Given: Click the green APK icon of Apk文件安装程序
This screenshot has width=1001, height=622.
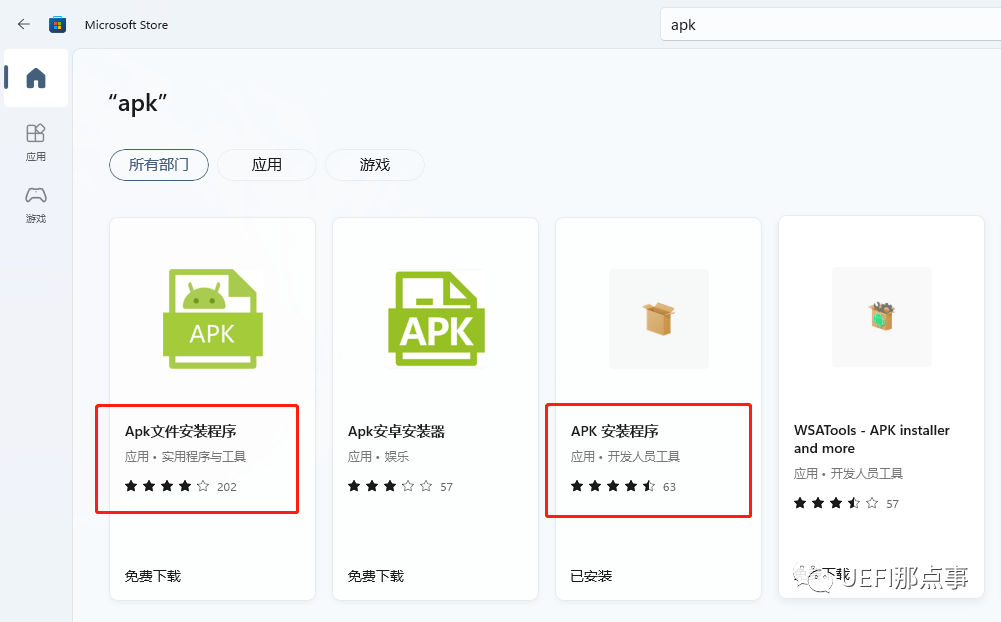Looking at the screenshot, I should [212, 319].
